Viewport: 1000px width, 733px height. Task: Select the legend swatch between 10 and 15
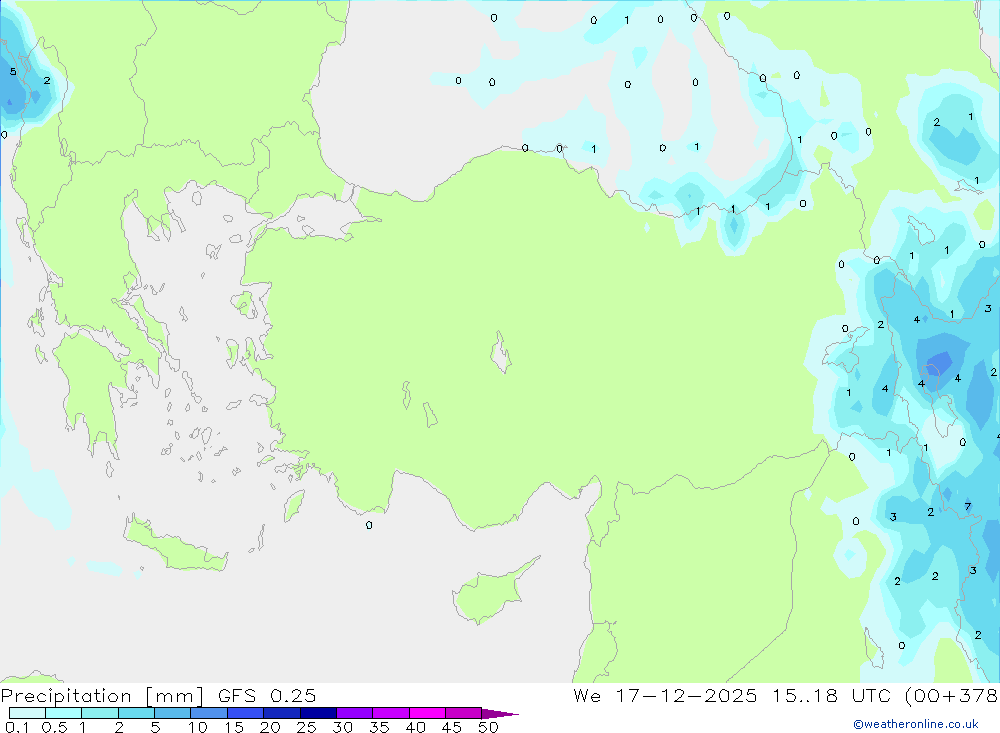click(209, 713)
